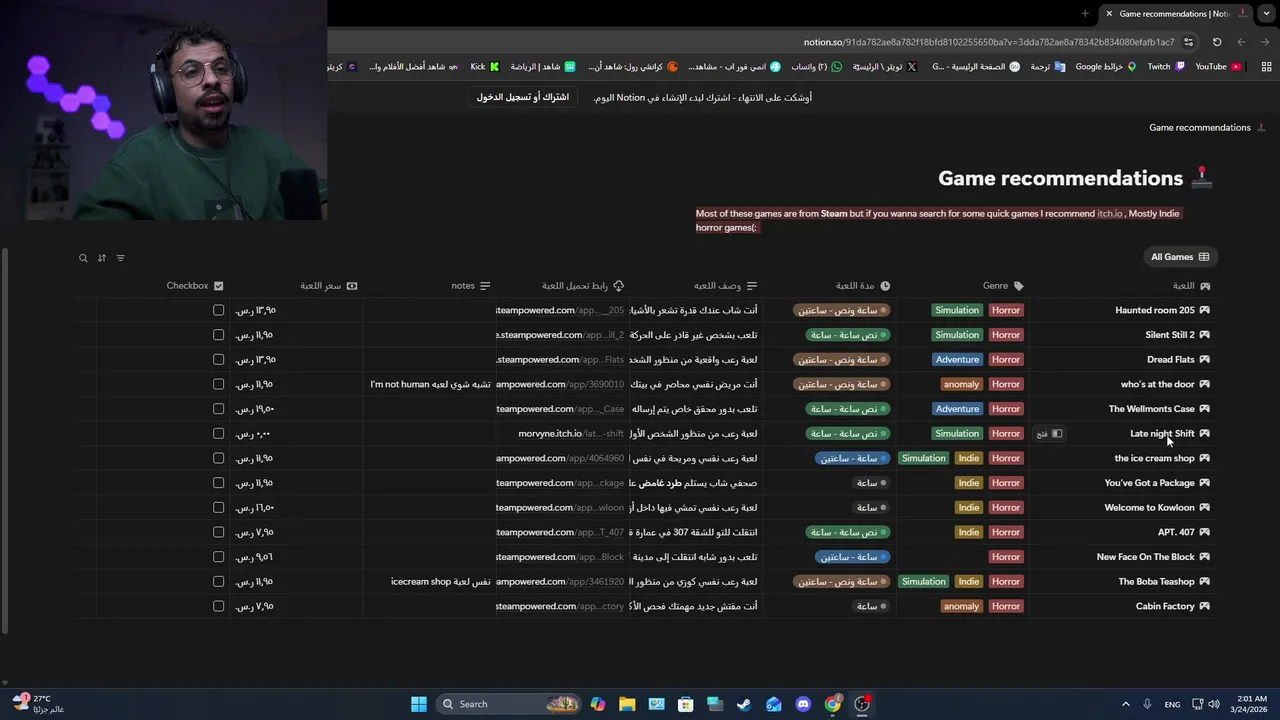
Task: Open the table search icon
Action: (x=83, y=258)
